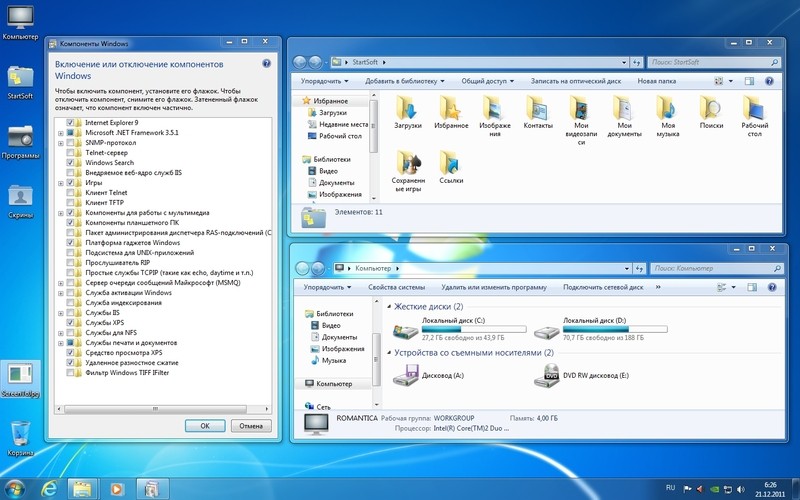Open the Корзина recycle bin desktop icon
Image resolution: width=800 pixels, height=500 pixels.
click(20, 438)
